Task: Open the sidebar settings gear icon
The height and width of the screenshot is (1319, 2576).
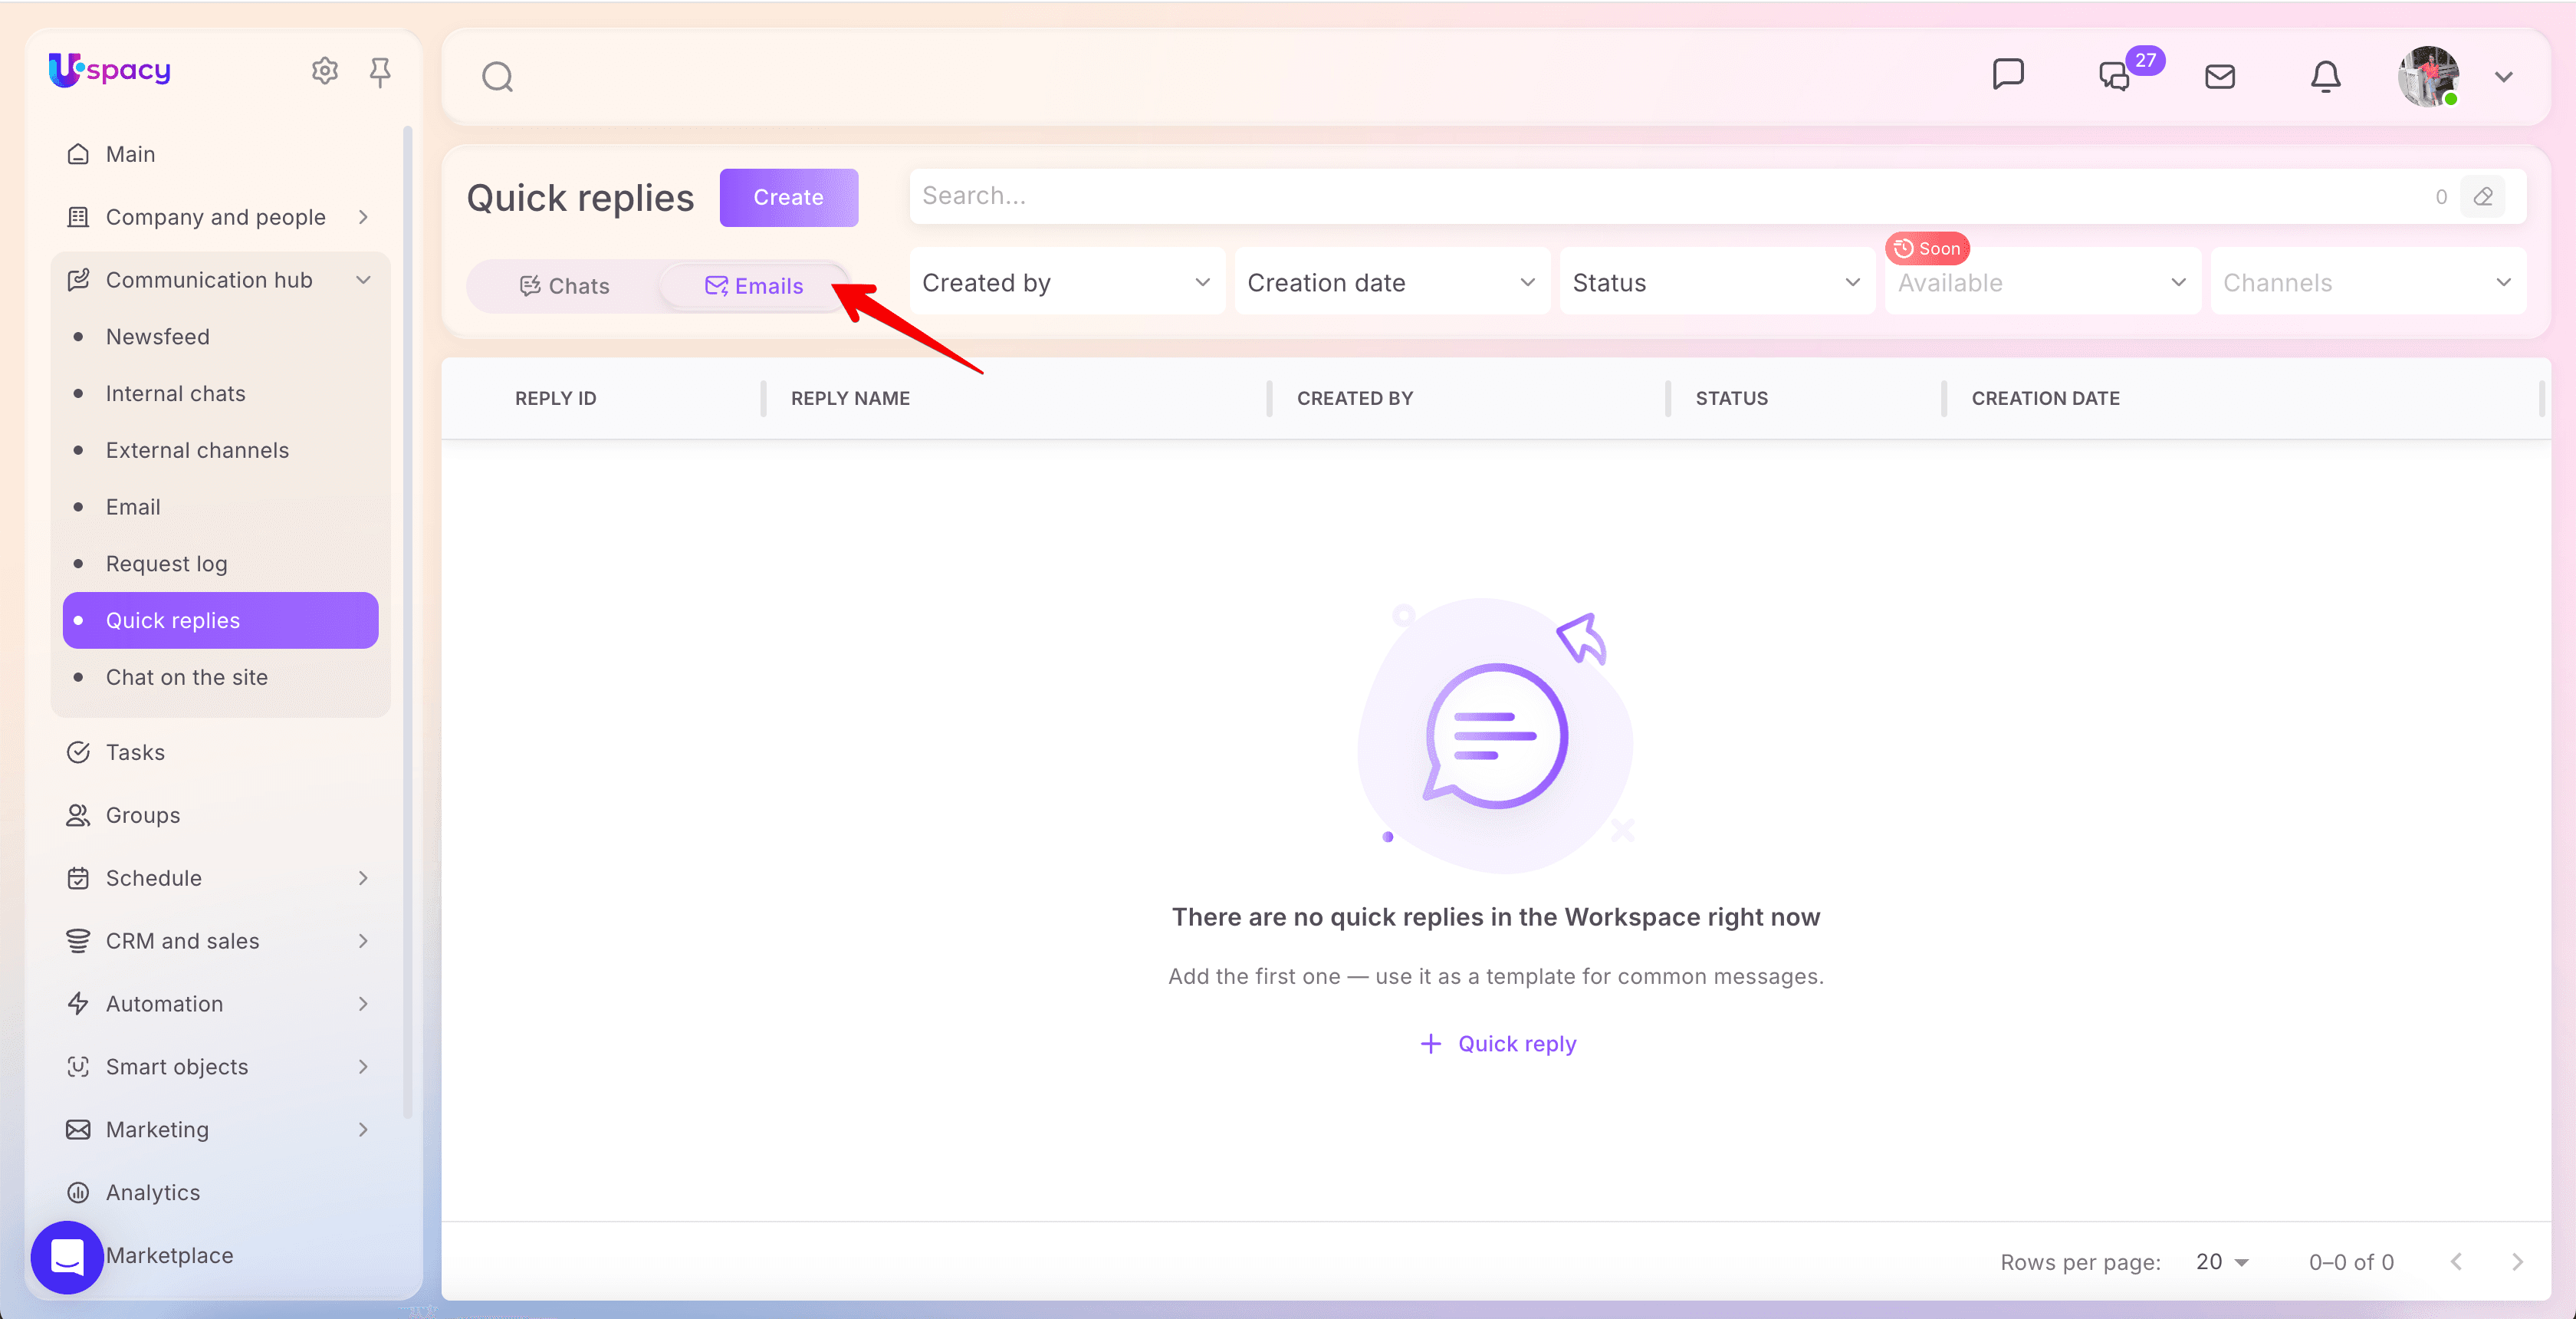Action: 324,71
